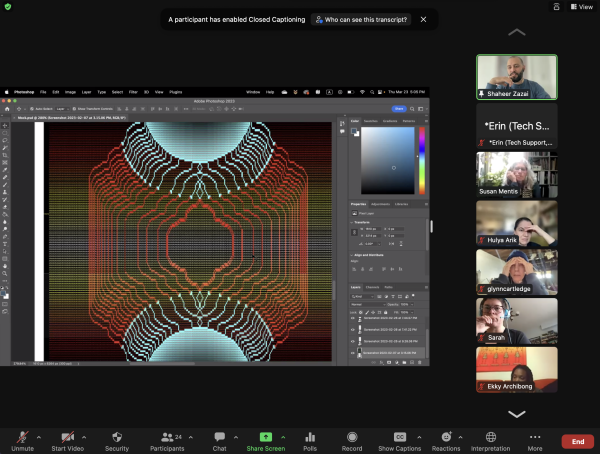Click the green Share Screen icon
The image size is (600, 454).
266,437
